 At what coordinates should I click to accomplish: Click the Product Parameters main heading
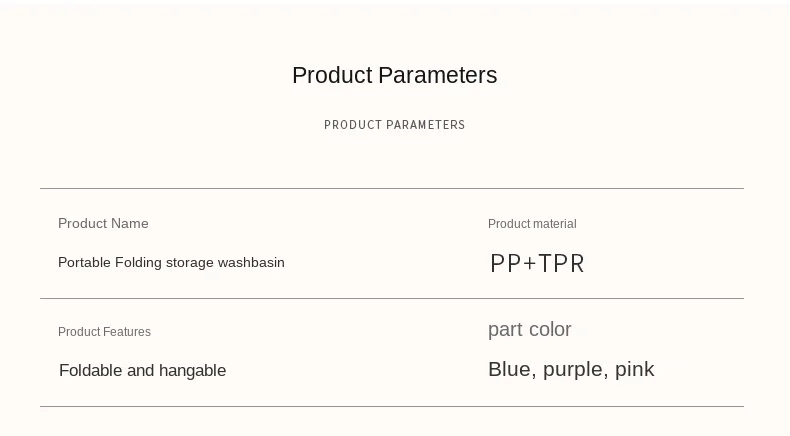pos(394,76)
